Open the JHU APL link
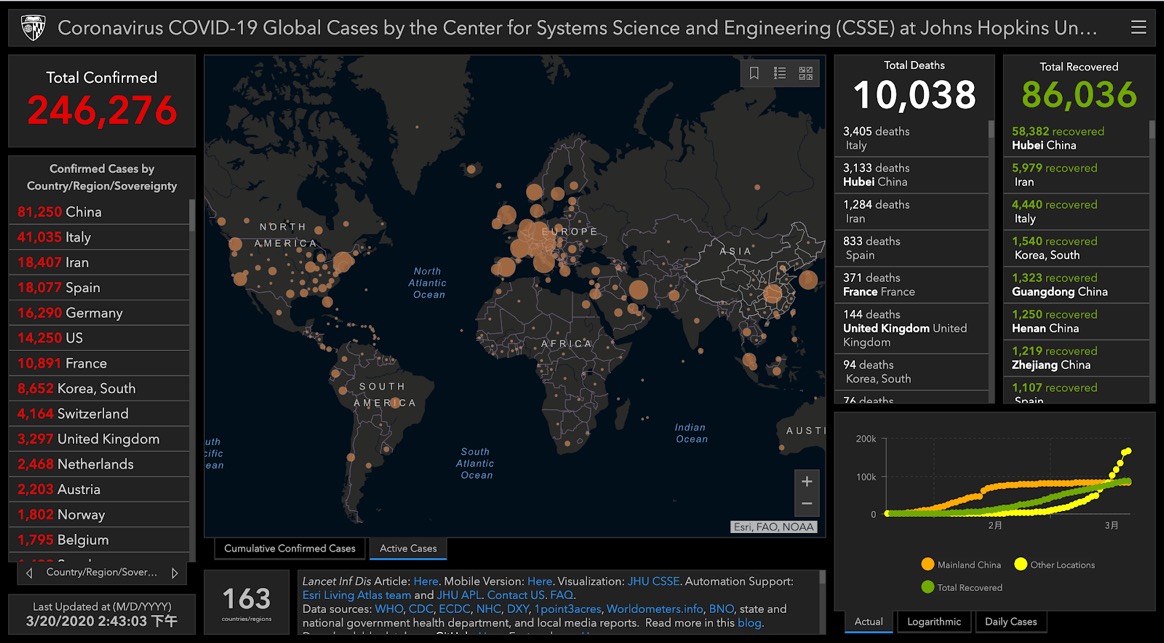This screenshot has width=1164, height=643. (458, 595)
